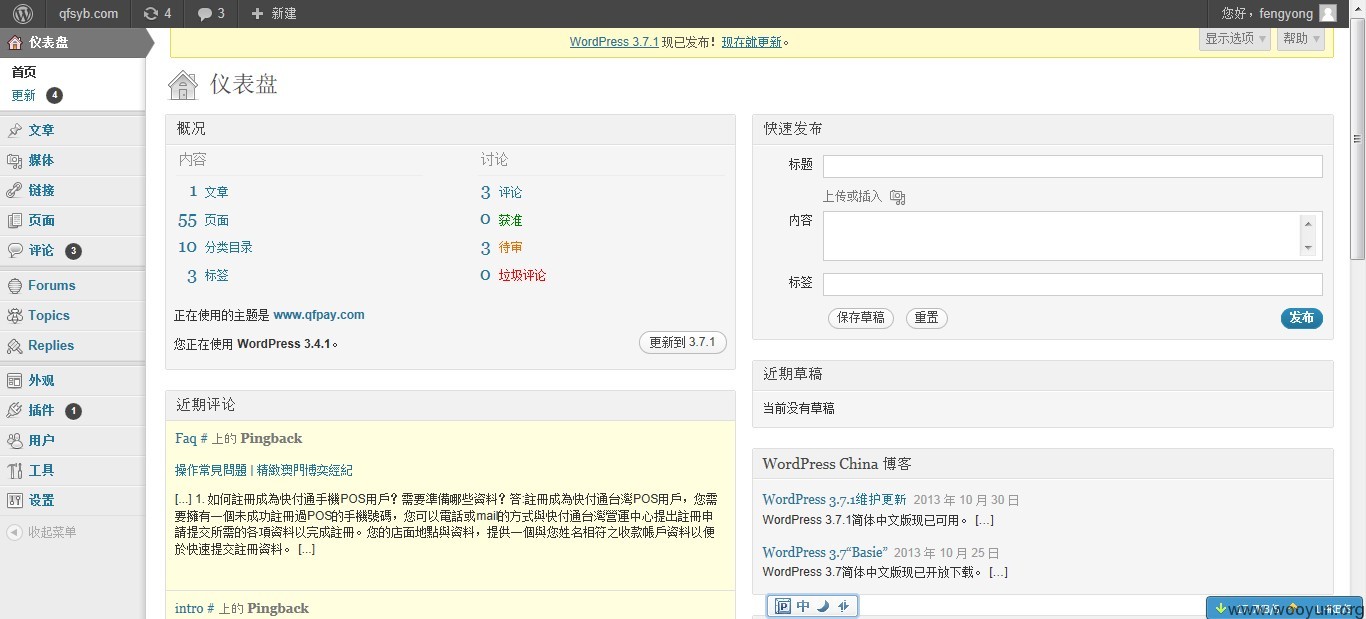Click the IME toolbar logo icon
Screen dimensions: 1366x619
click(783, 606)
